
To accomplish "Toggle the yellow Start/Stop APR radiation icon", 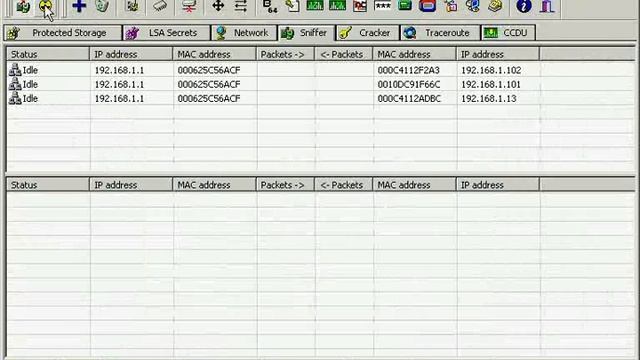I will tap(45, 7).
